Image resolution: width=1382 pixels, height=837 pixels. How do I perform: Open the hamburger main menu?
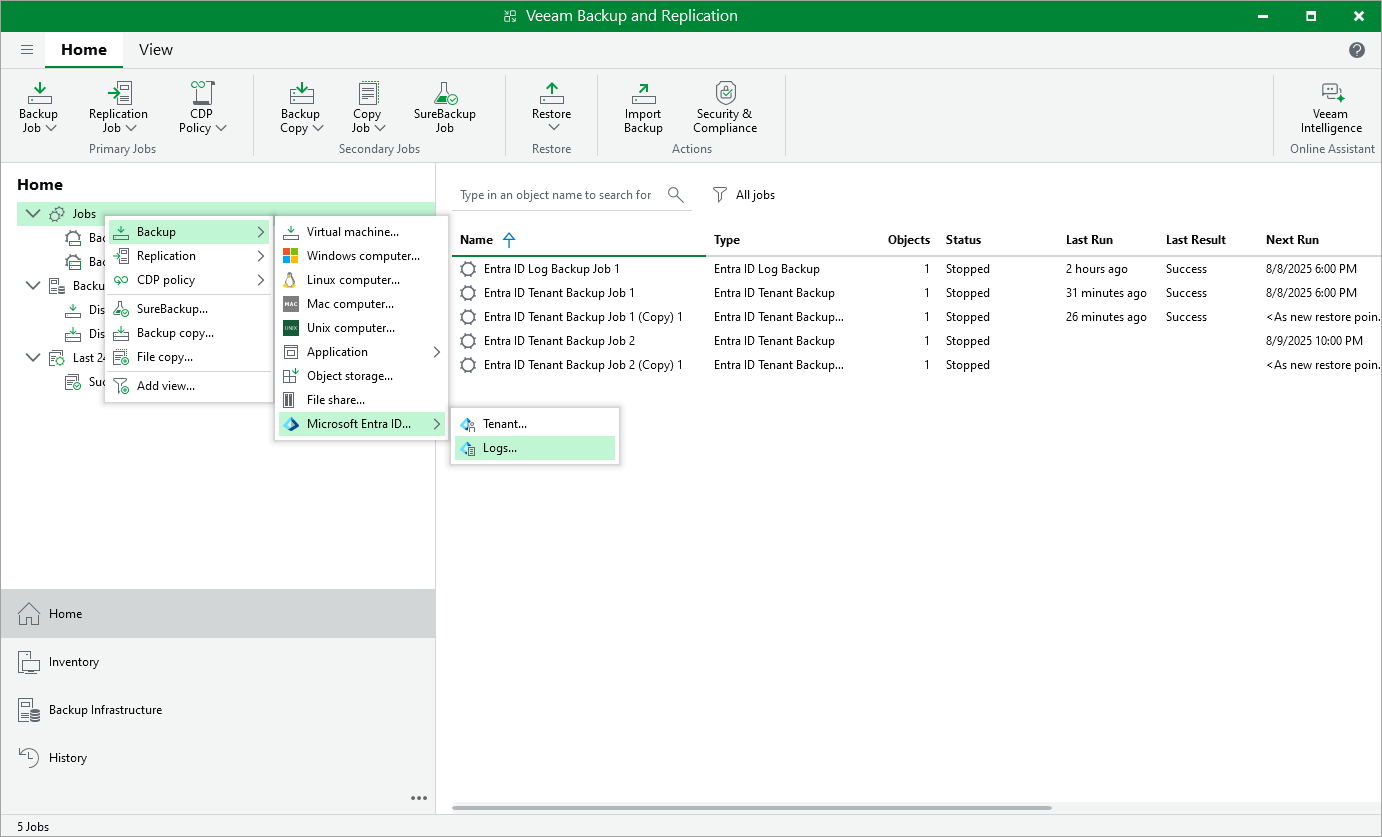point(27,49)
